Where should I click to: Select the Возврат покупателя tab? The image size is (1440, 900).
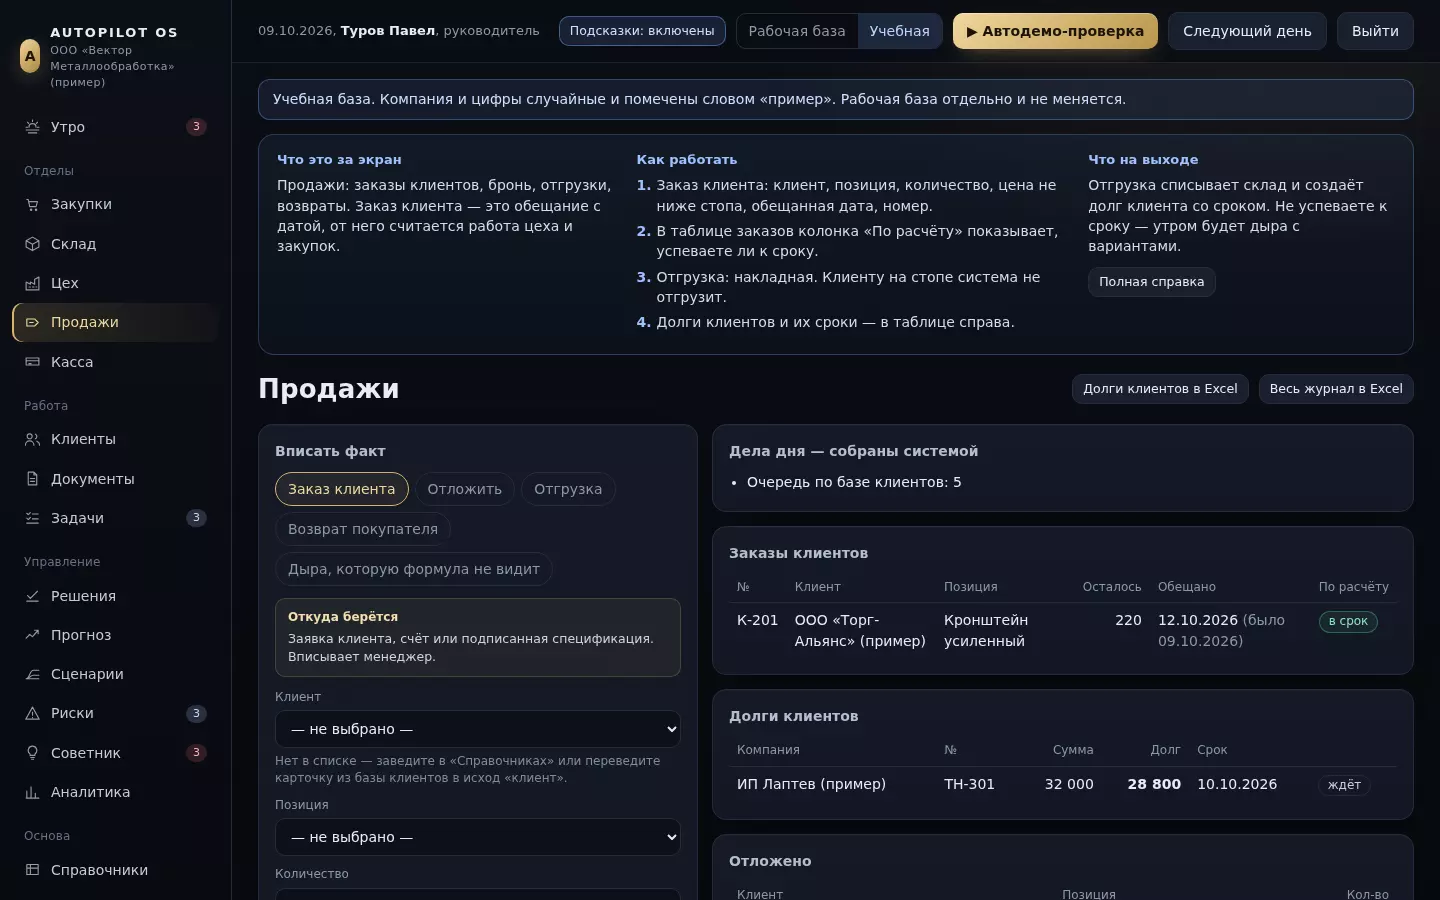363,529
